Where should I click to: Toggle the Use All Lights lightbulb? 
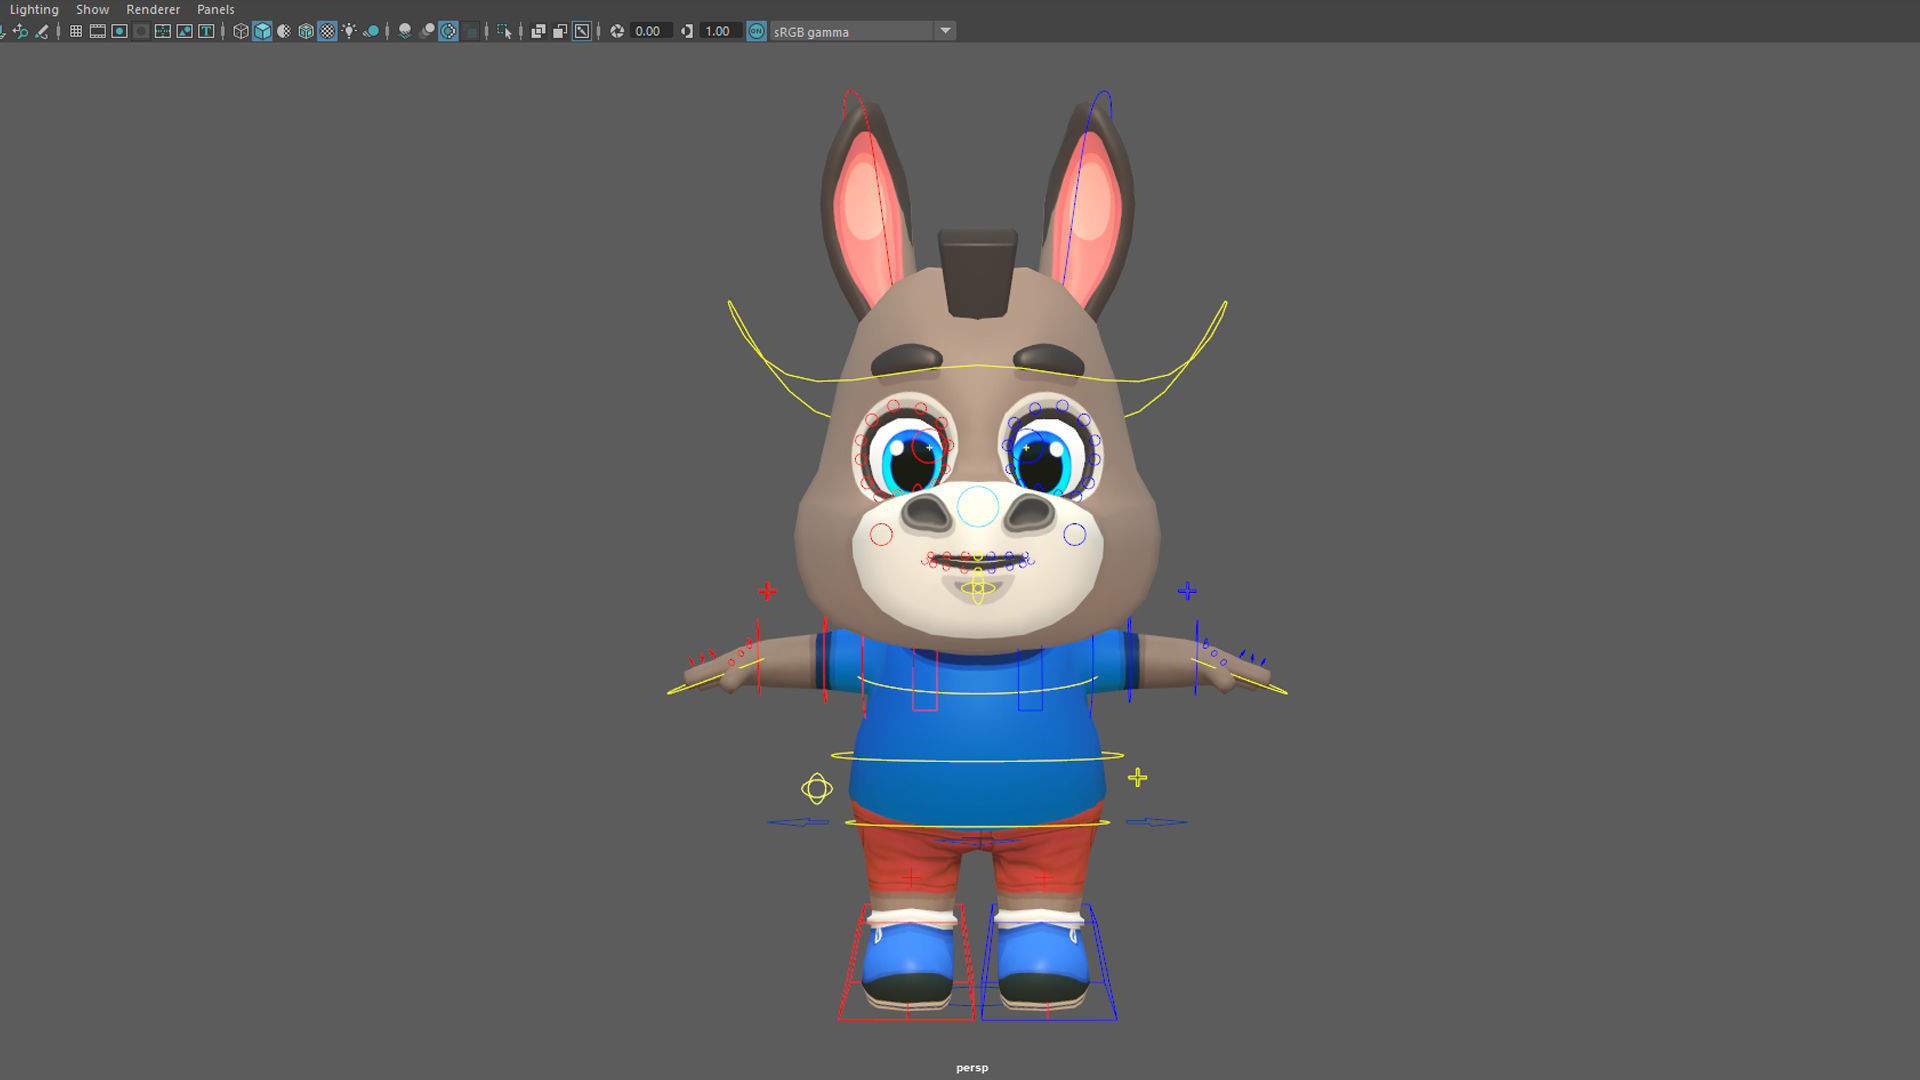pyautogui.click(x=349, y=30)
